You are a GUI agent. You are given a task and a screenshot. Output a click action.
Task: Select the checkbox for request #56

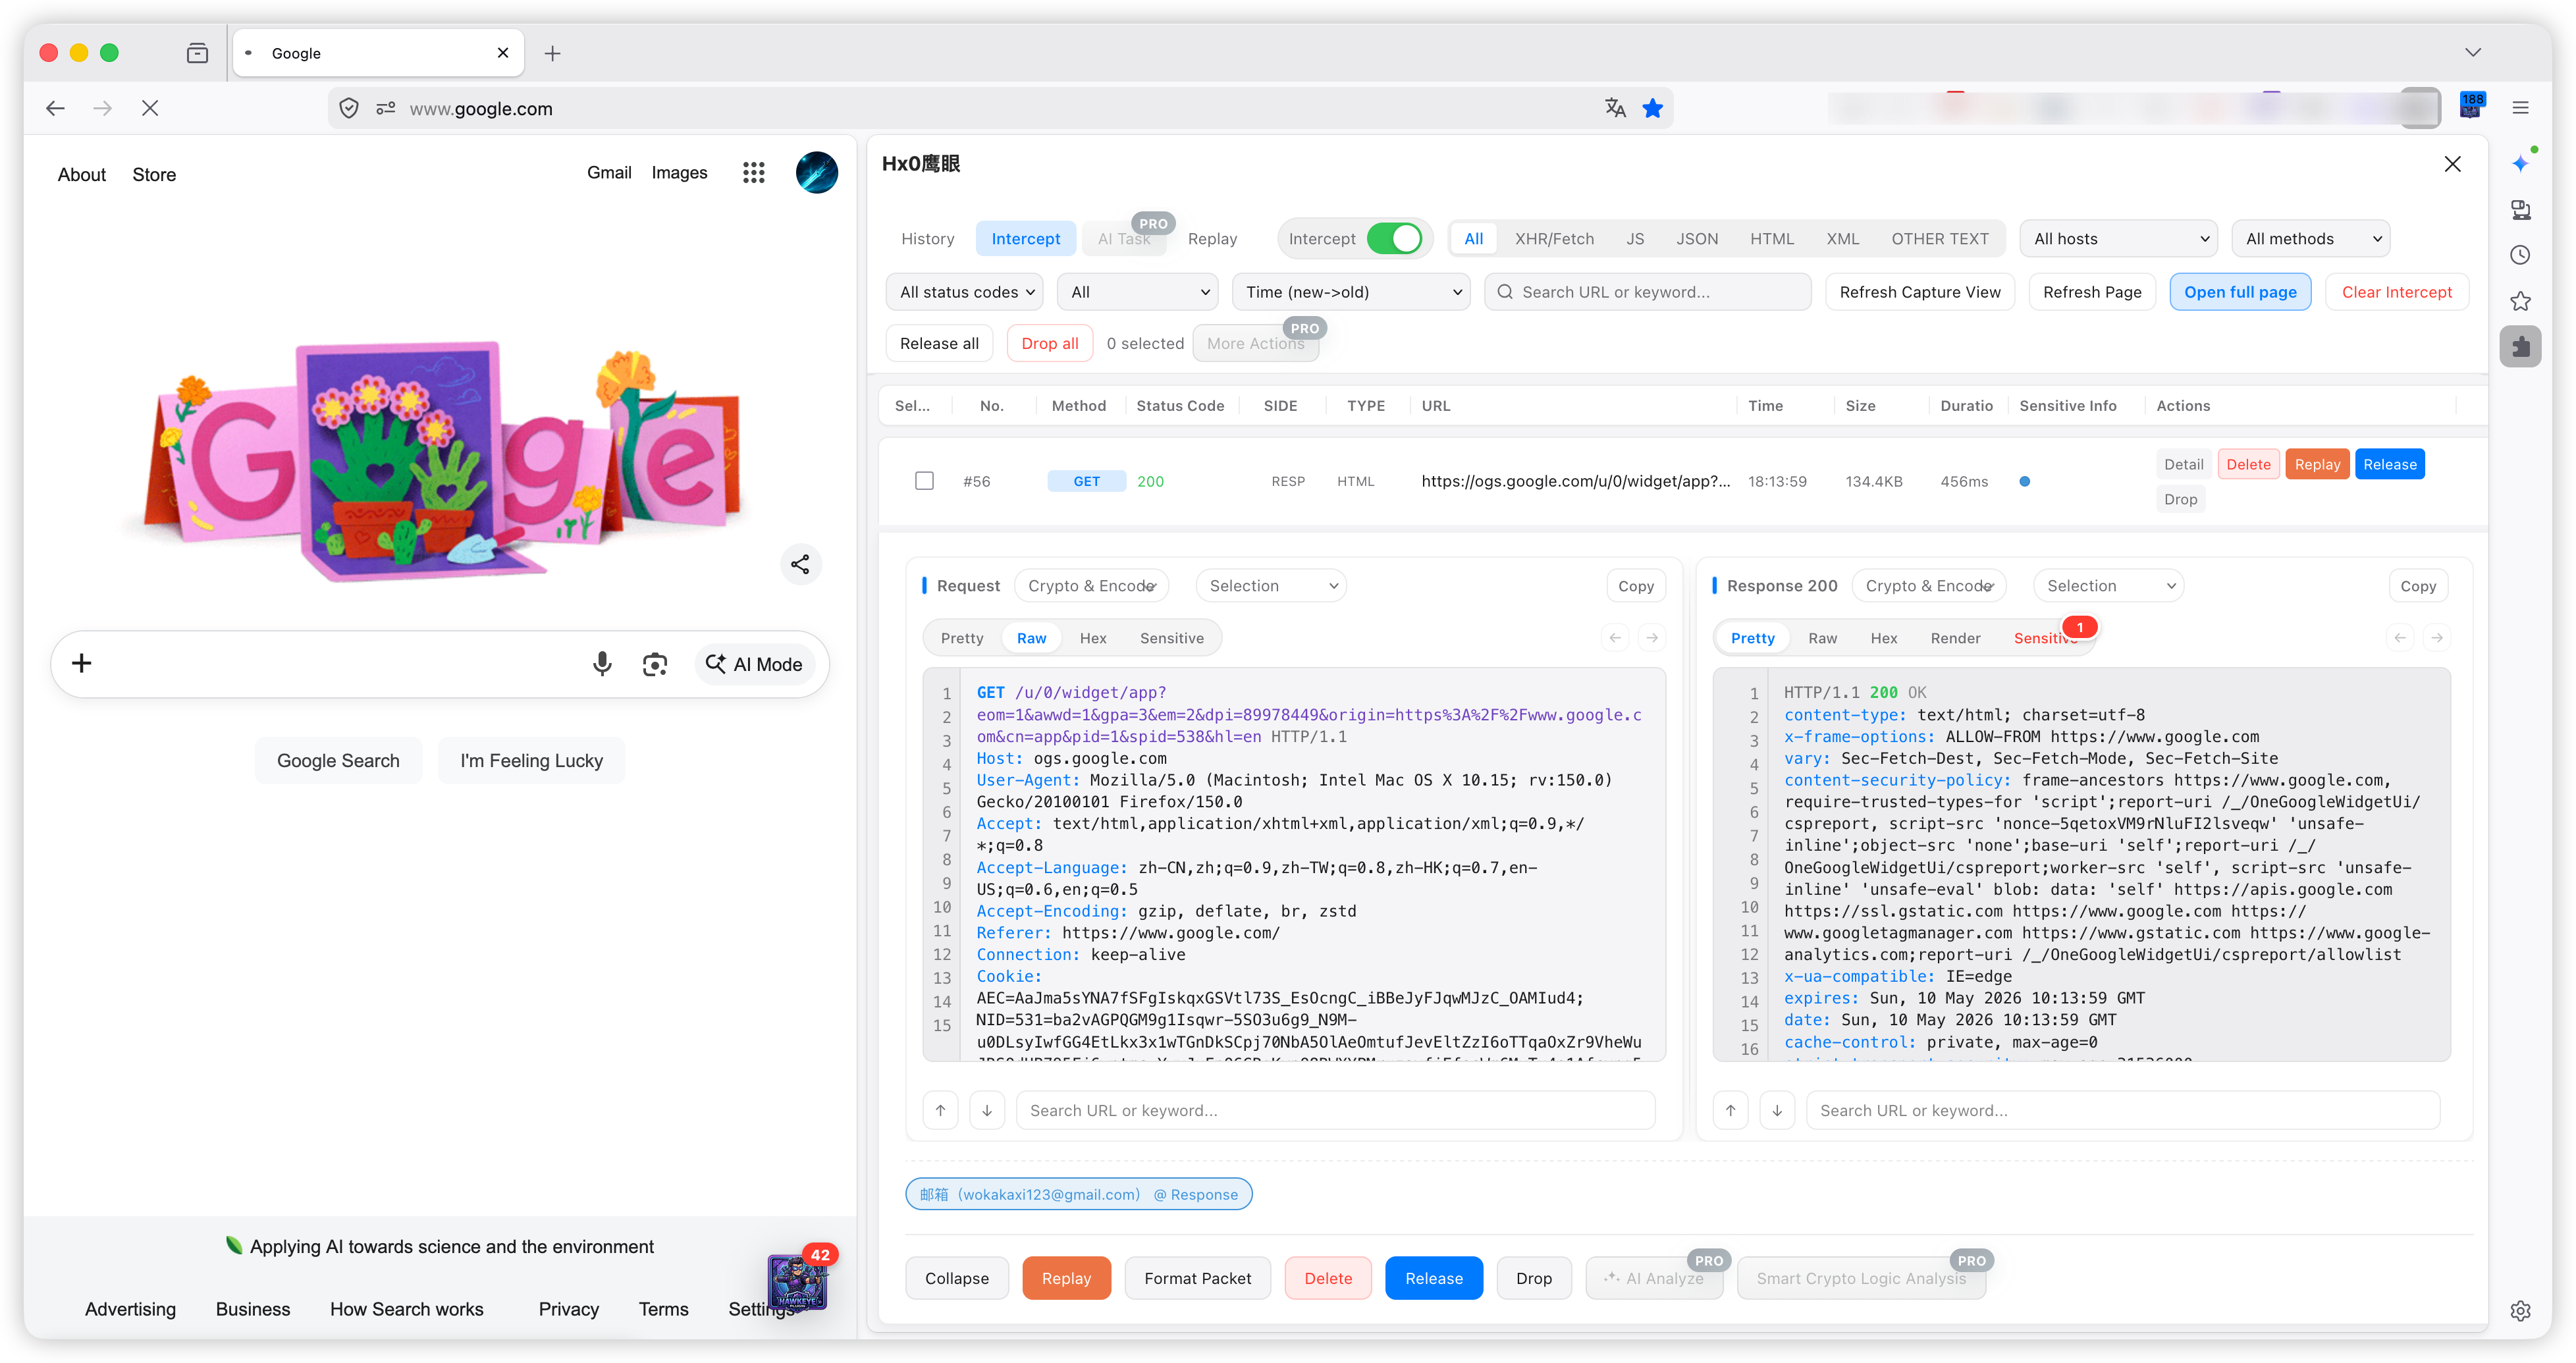[x=924, y=481]
